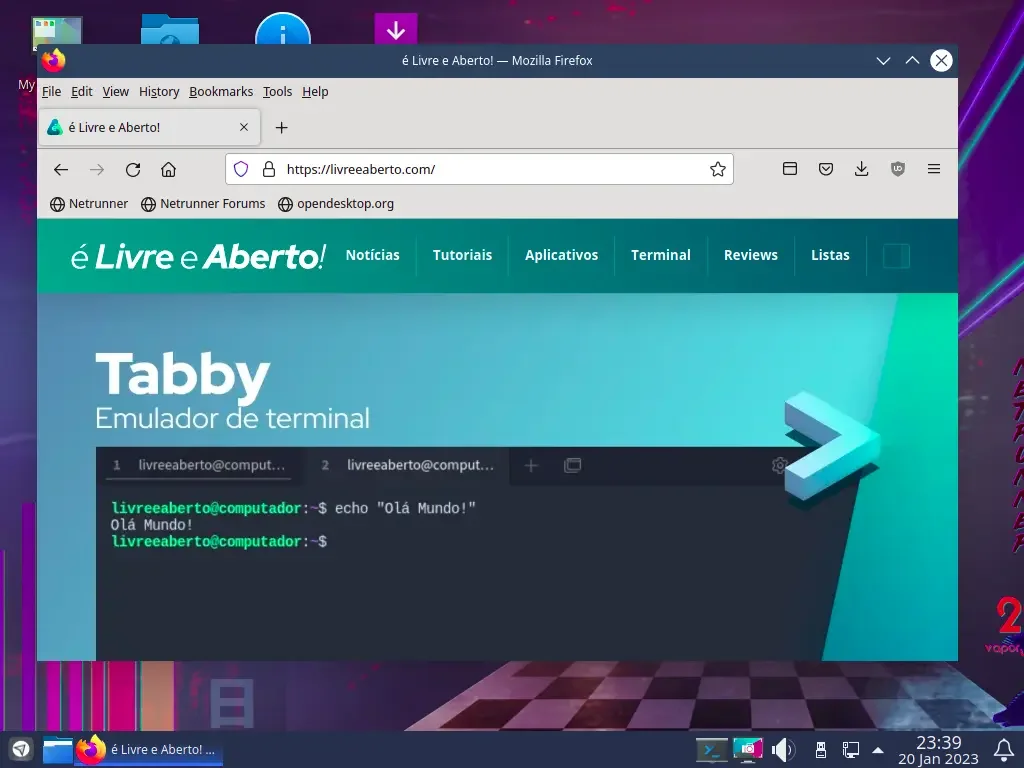Go to the Reviews section
1024x768 pixels.
(x=751, y=255)
